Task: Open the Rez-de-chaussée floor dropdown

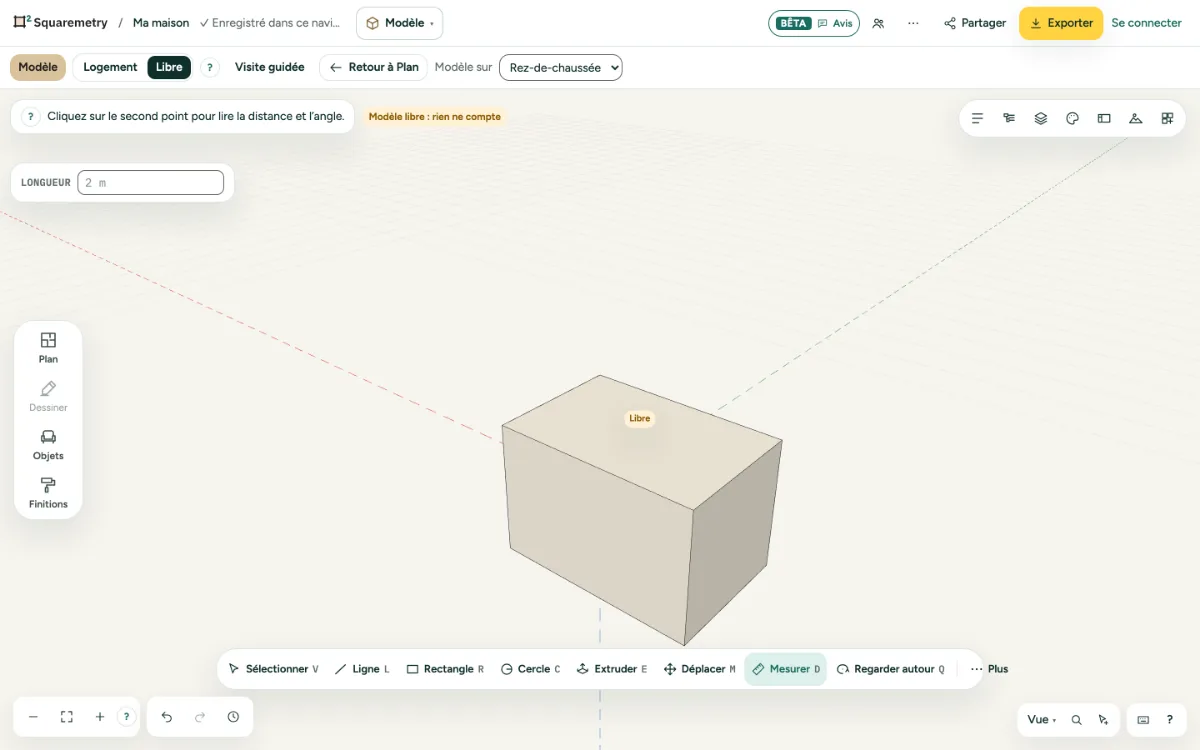Action: [561, 67]
